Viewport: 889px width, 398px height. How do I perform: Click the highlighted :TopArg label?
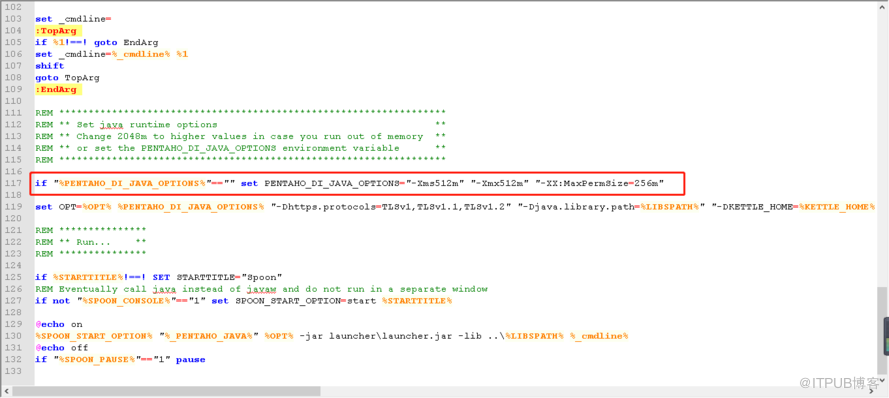(56, 31)
